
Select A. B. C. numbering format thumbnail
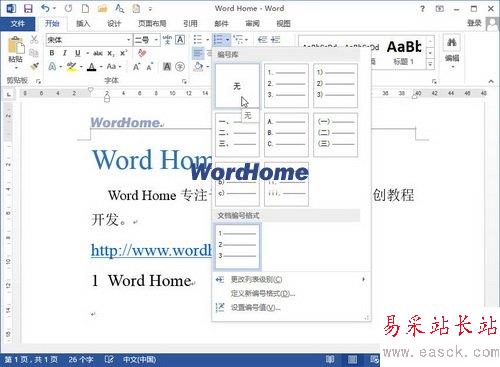(286, 135)
